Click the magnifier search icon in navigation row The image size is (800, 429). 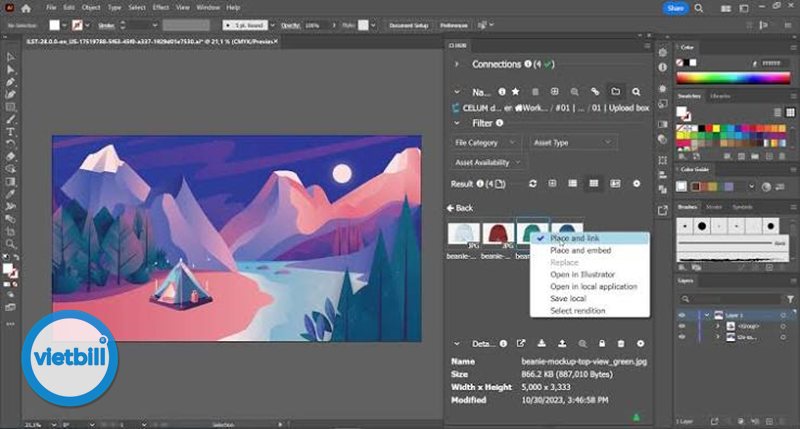pyautogui.click(x=636, y=92)
